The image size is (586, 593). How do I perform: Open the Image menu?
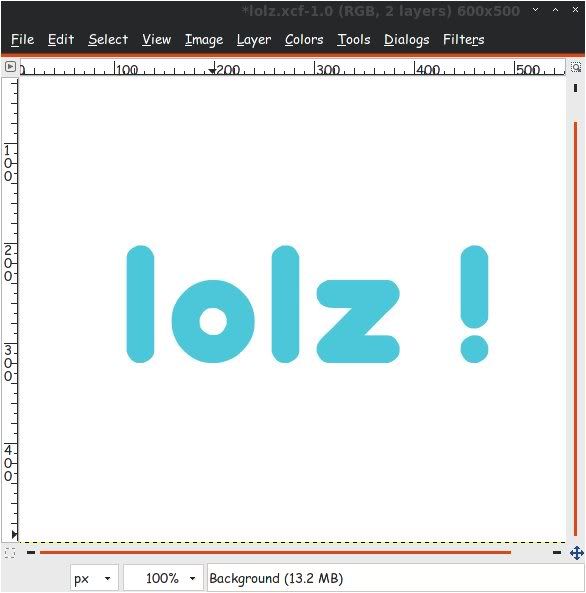204,39
